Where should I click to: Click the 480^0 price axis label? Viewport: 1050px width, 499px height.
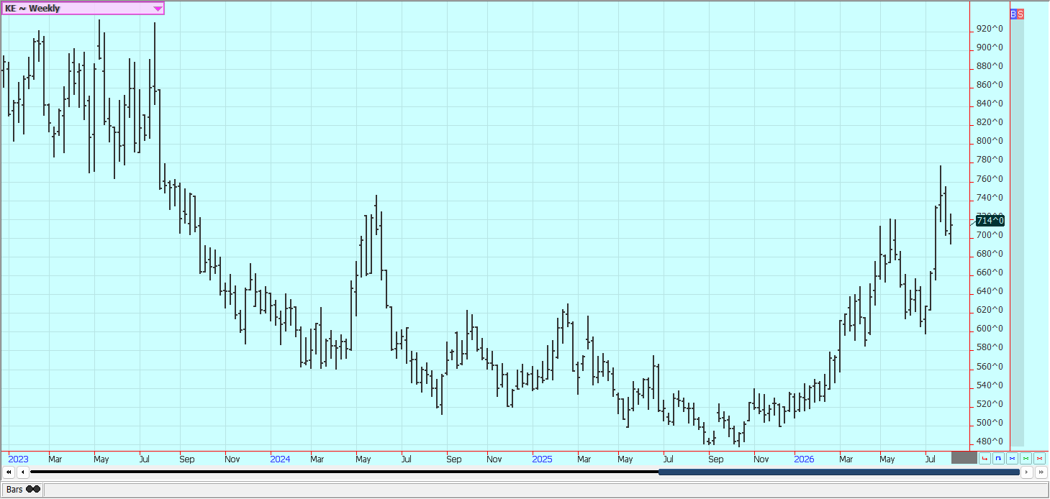tap(989, 441)
